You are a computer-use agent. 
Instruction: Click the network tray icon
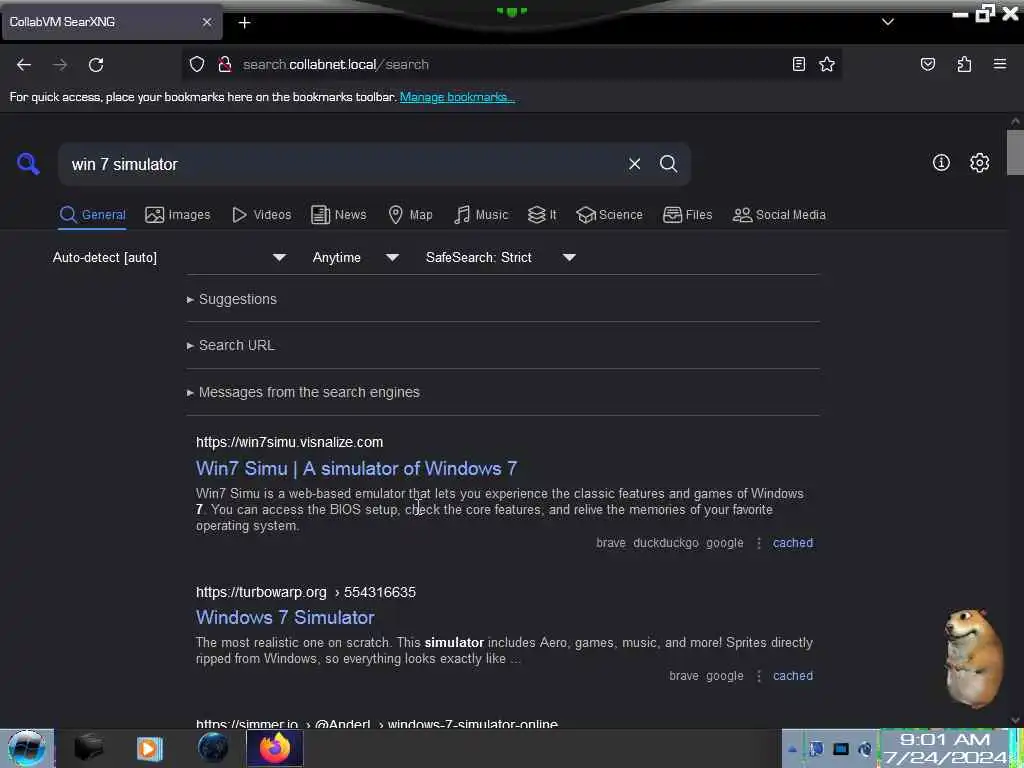[x=840, y=749]
